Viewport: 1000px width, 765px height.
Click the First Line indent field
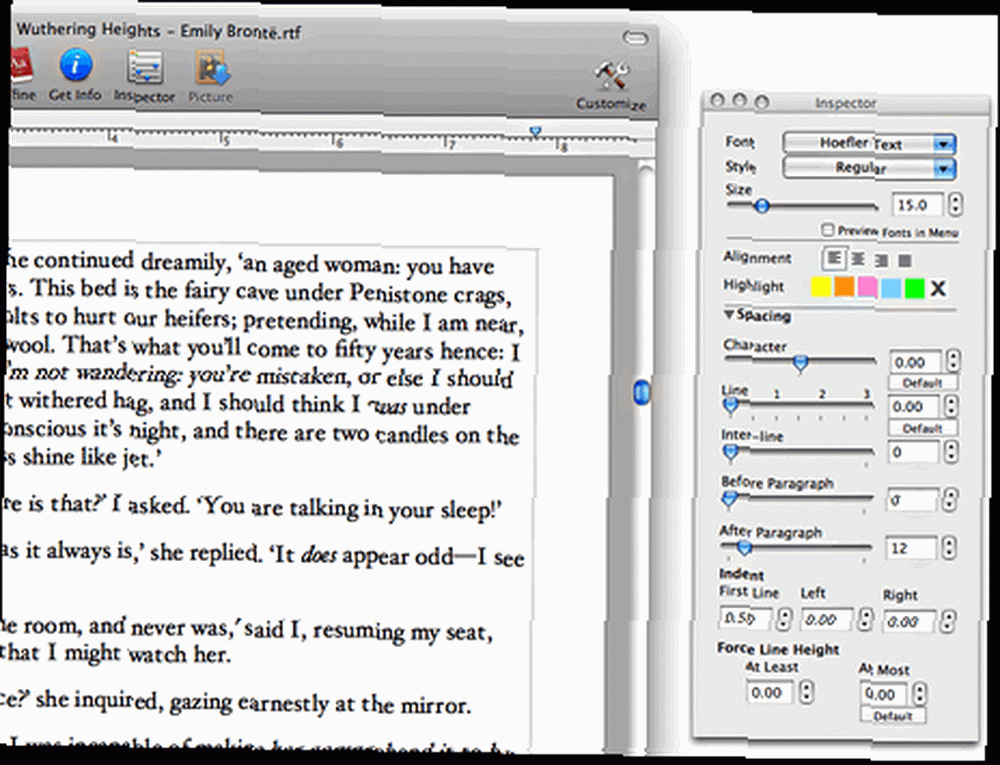tap(745, 618)
